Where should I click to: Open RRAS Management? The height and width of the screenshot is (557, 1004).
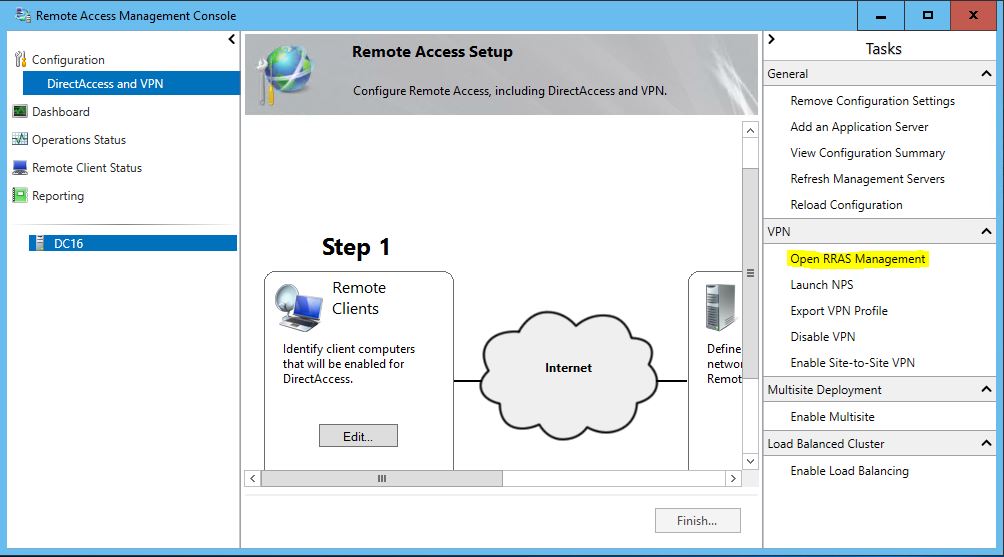point(857,259)
